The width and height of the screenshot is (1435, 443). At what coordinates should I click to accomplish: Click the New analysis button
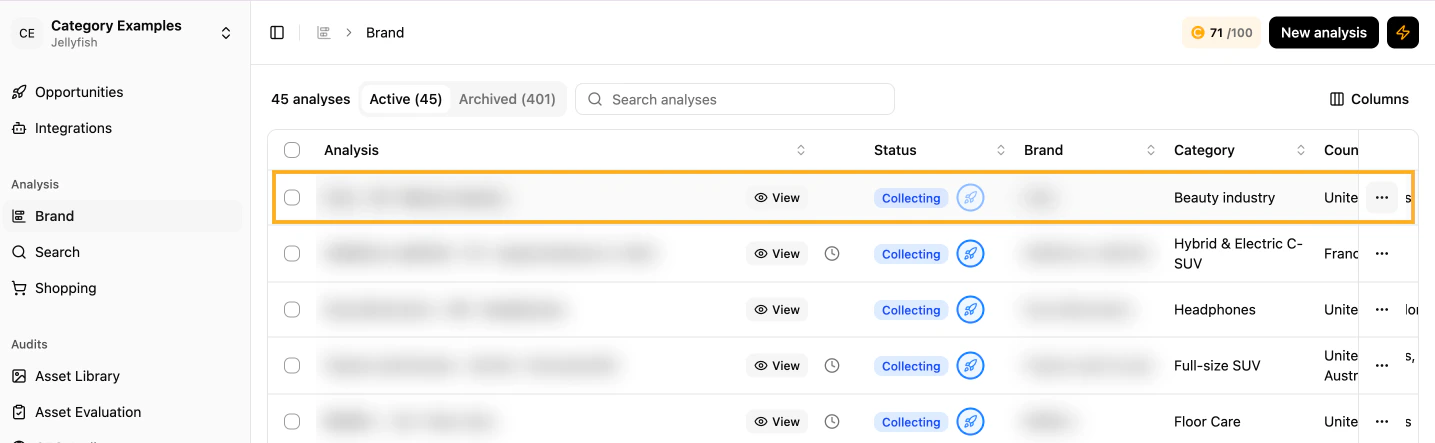click(1324, 33)
